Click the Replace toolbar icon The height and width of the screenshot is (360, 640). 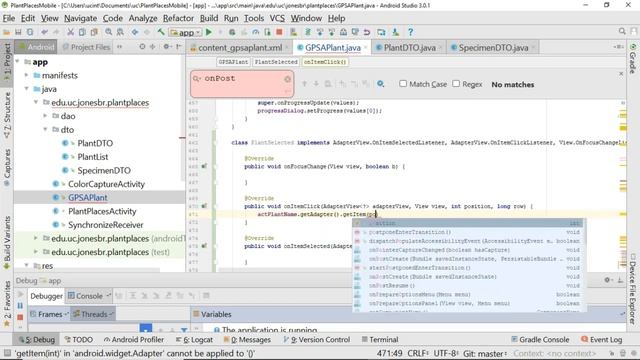pyautogui.click(x=120, y=32)
